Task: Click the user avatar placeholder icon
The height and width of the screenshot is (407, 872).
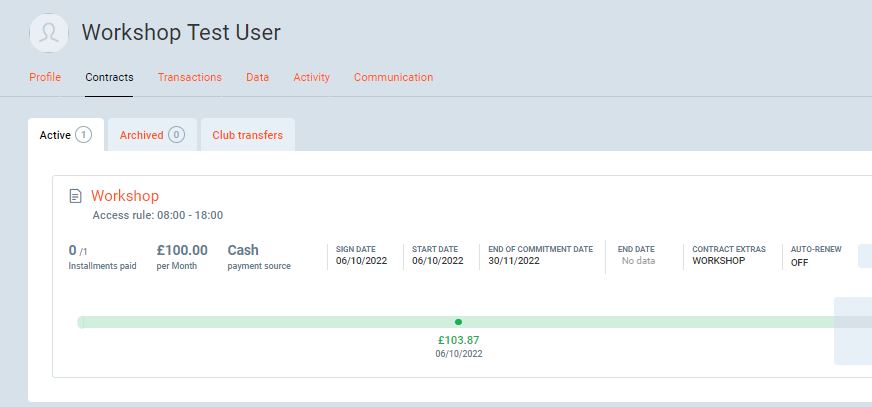Action: tap(49, 33)
